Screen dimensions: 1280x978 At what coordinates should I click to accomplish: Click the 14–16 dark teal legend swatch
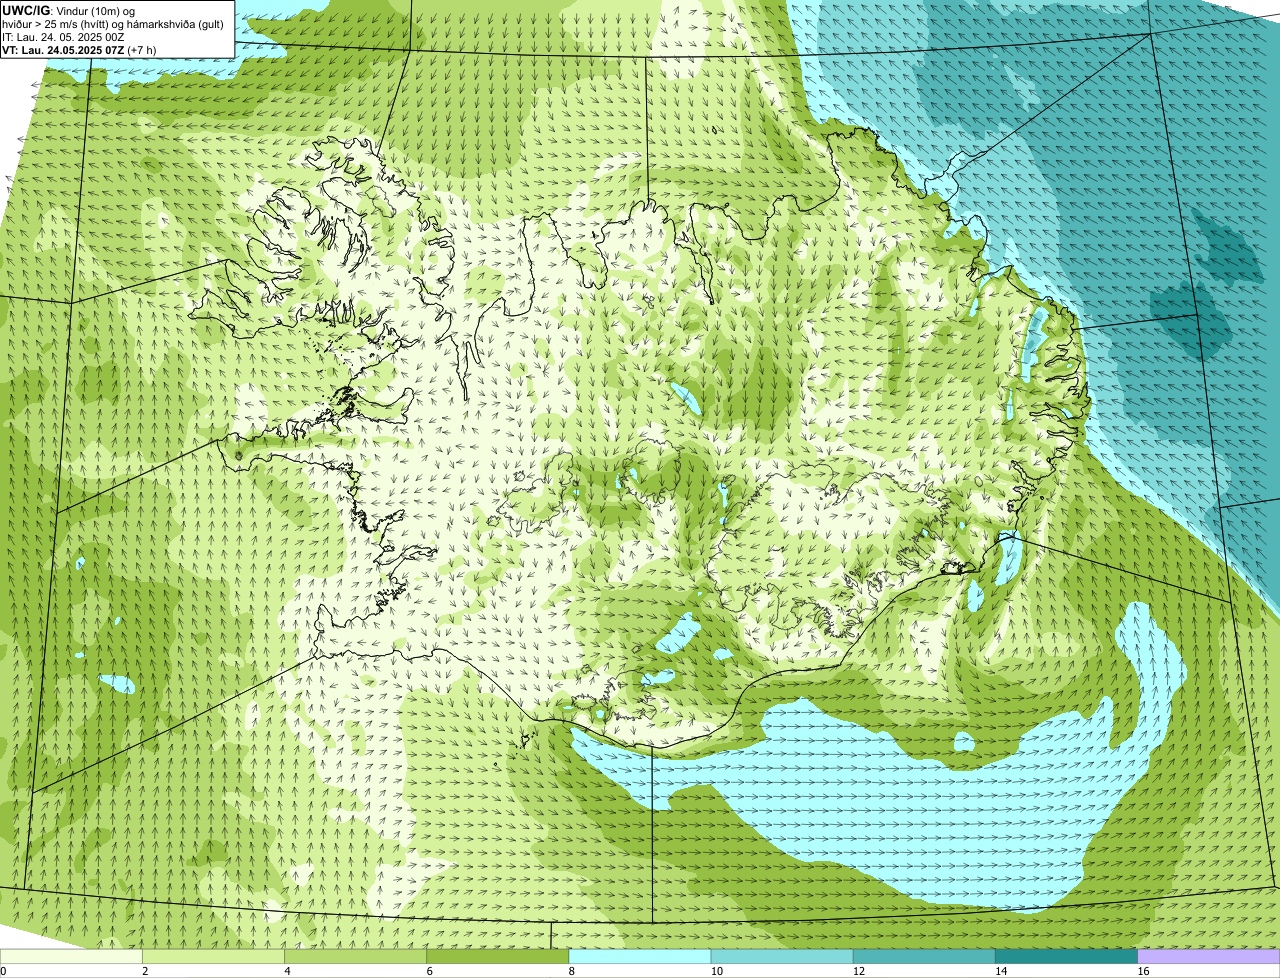click(x=1067, y=957)
